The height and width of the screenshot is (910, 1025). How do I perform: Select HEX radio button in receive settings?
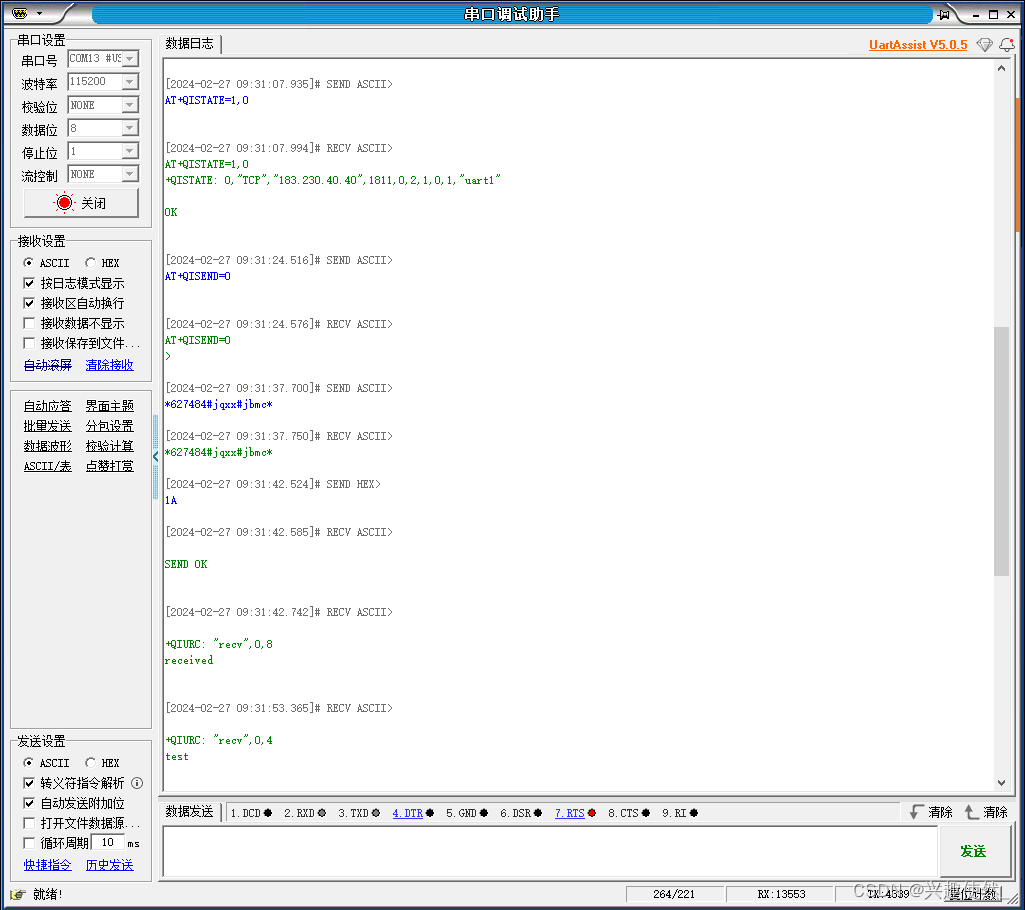click(x=91, y=263)
